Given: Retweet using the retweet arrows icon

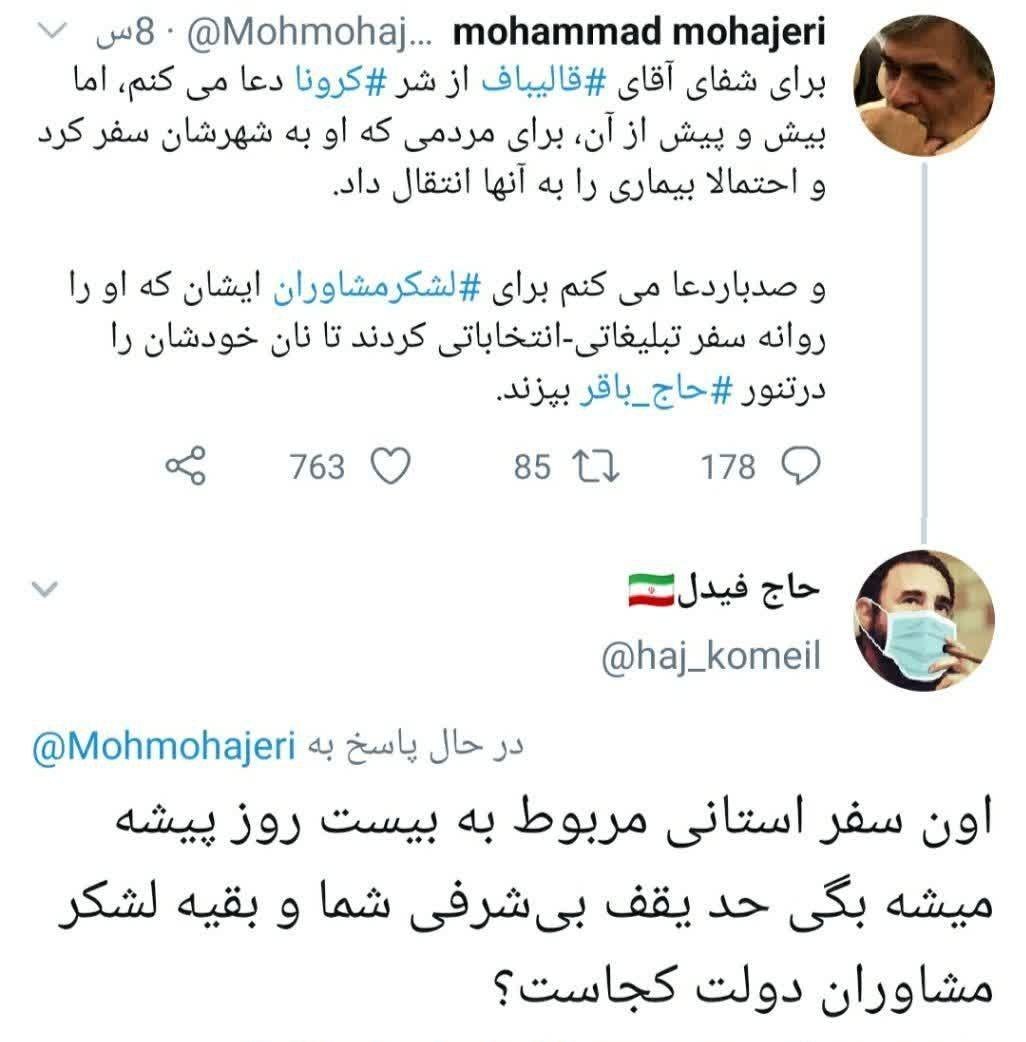Looking at the screenshot, I should 594,466.
